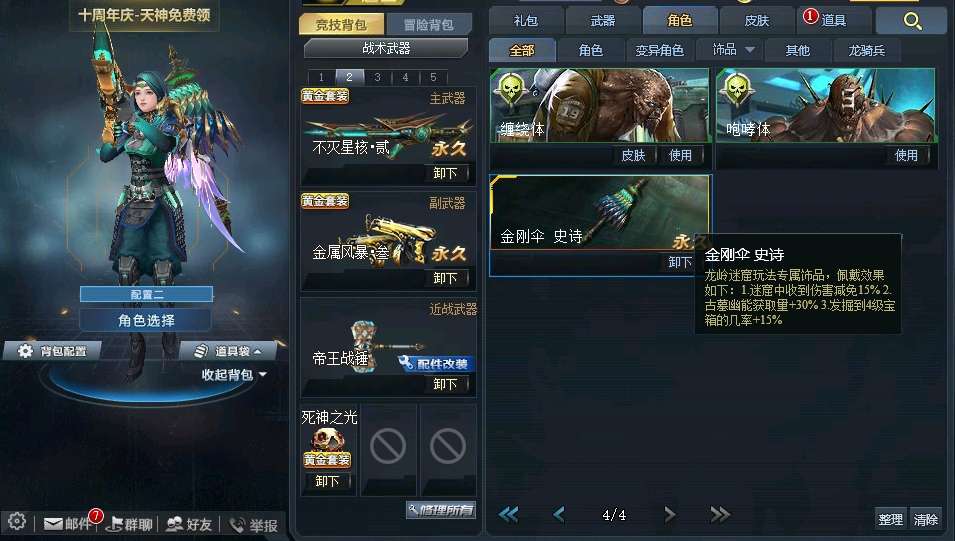The height and width of the screenshot is (541, 955).
Task: Jump to last page with double-right arrow
Action: point(719,515)
